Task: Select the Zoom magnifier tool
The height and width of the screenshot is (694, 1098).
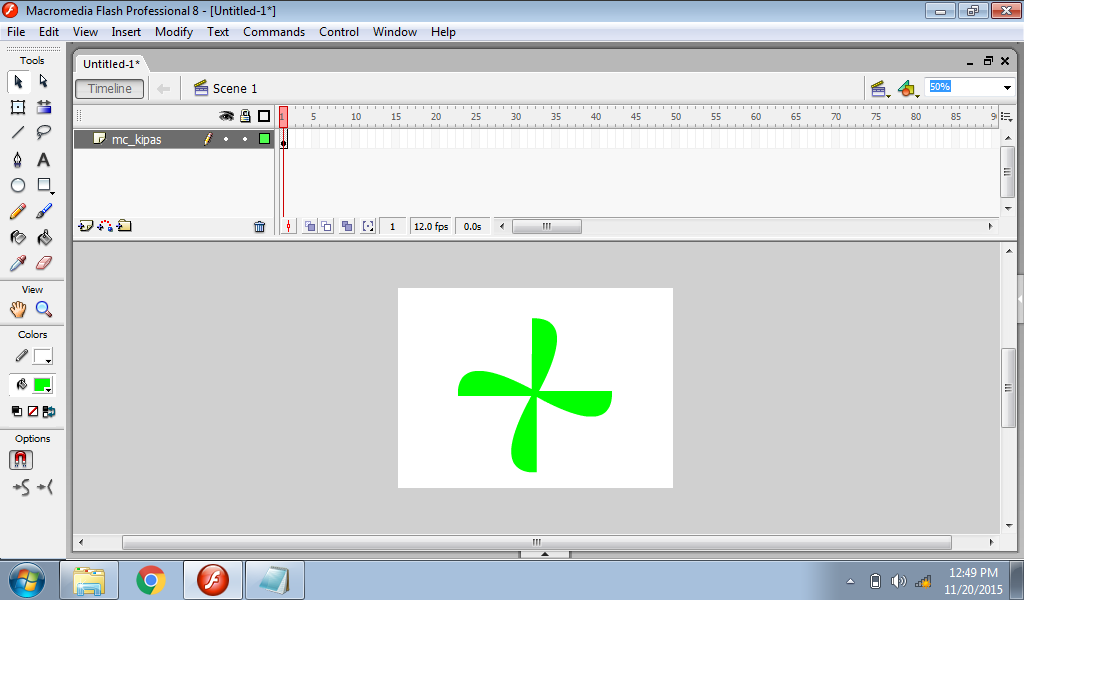Action: 43,309
